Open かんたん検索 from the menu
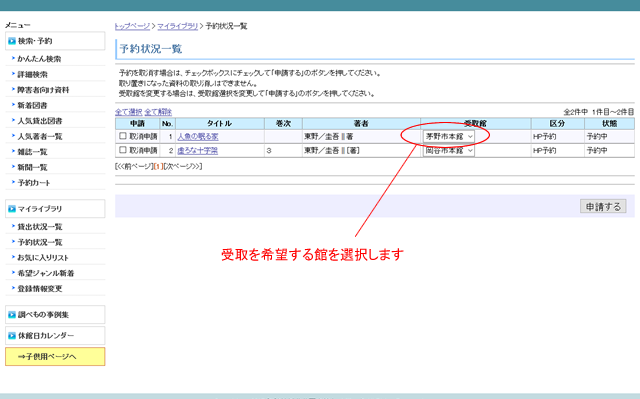640x399 pixels. 39,59
